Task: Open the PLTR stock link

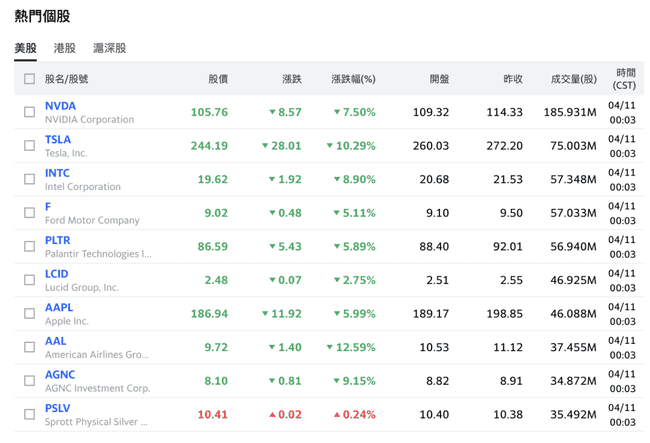Action: (58, 240)
